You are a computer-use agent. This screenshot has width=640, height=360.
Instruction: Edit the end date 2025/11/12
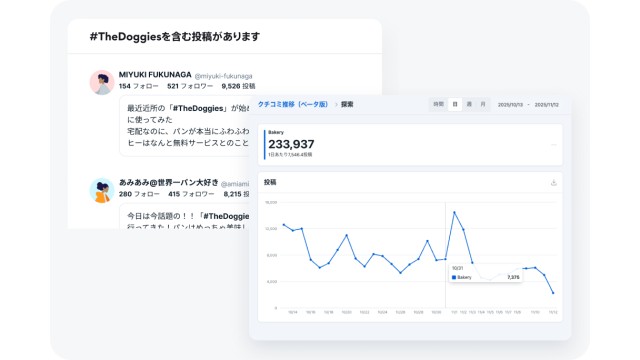click(x=547, y=105)
